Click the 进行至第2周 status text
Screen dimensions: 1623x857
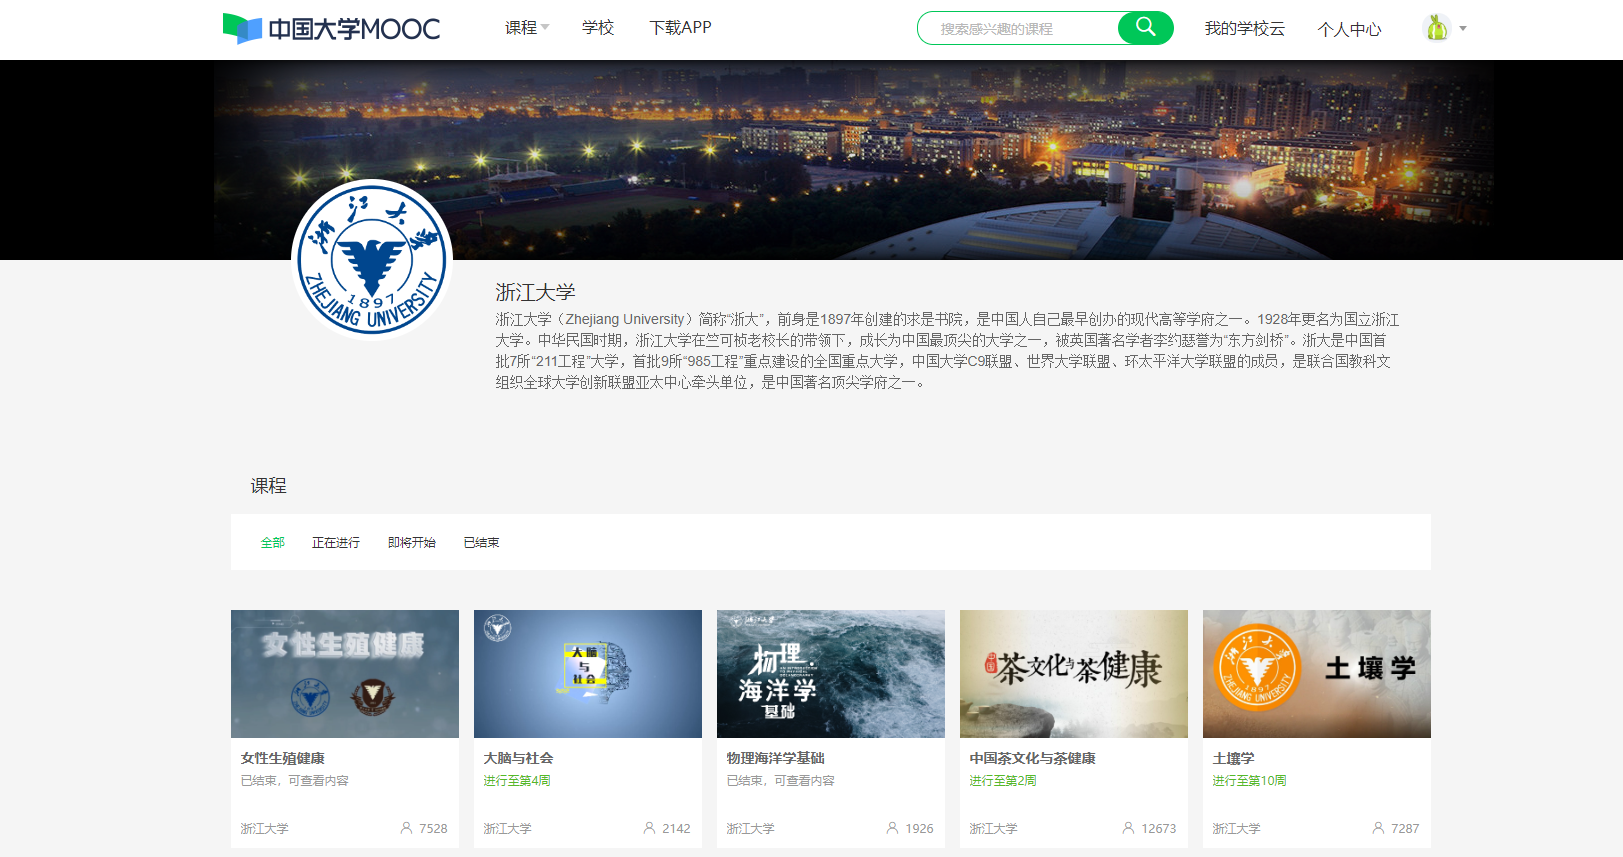(x=1003, y=781)
